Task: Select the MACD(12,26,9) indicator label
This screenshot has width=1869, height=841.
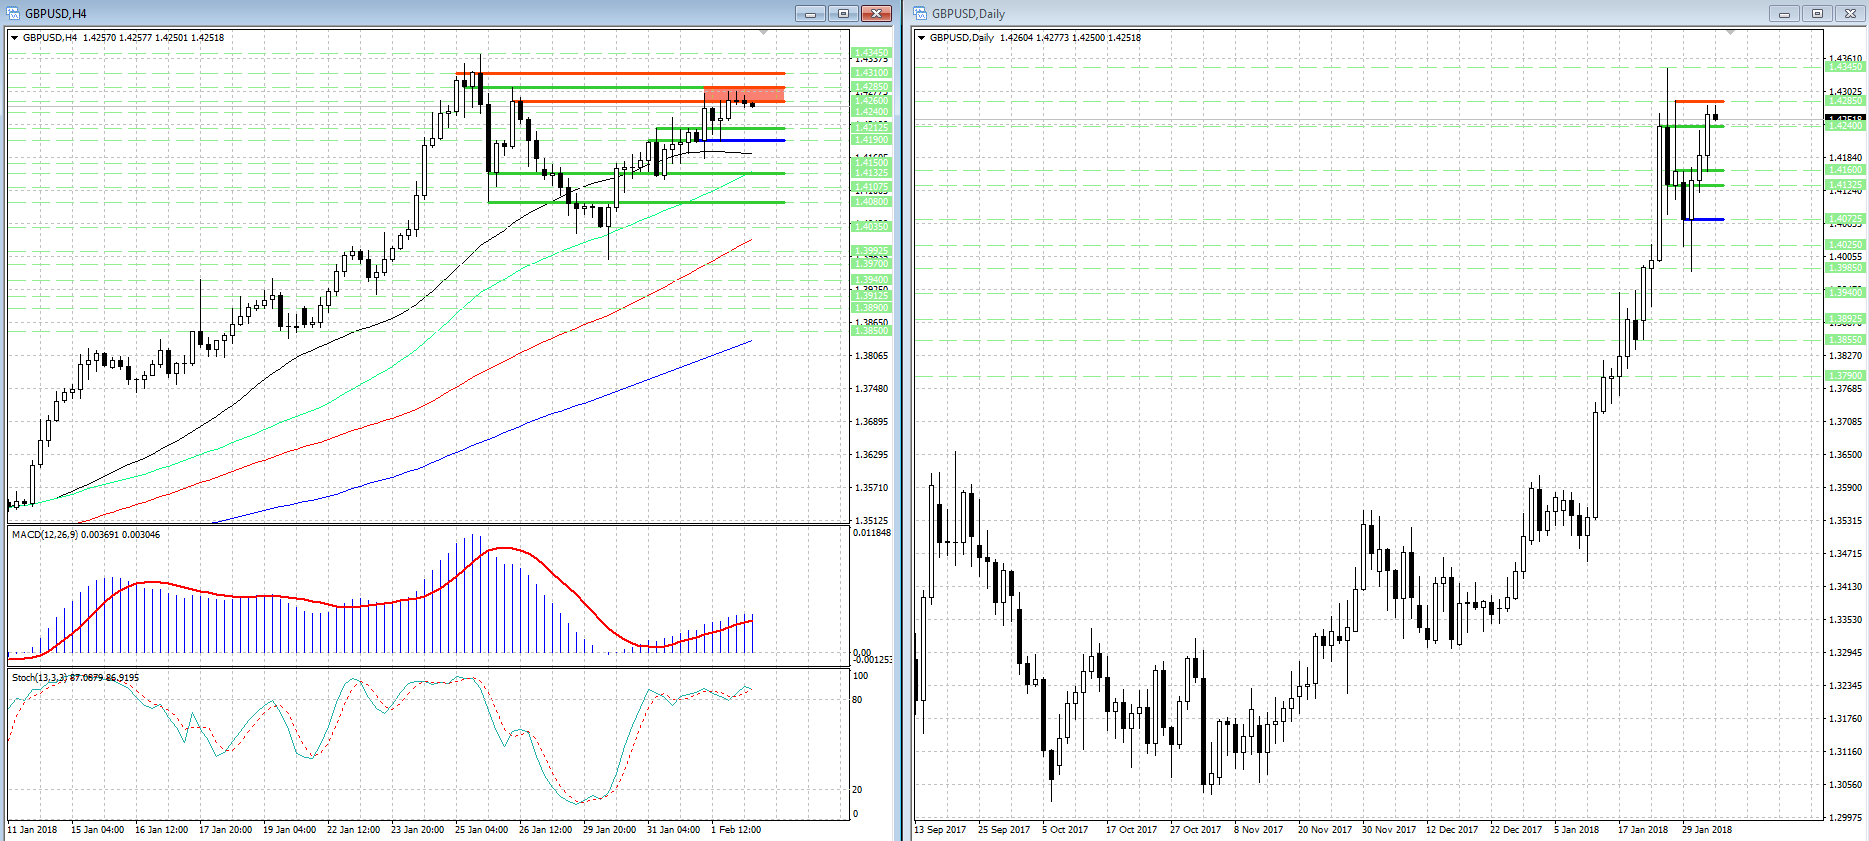Action: click(85, 535)
